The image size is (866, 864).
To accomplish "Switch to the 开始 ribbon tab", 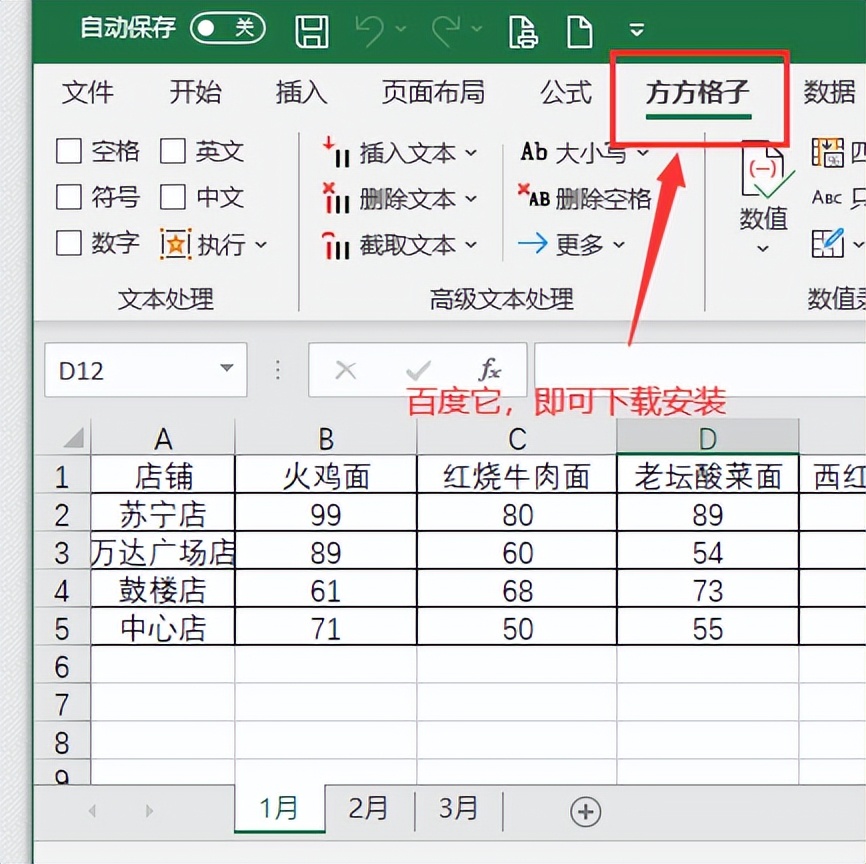I will pos(195,93).
